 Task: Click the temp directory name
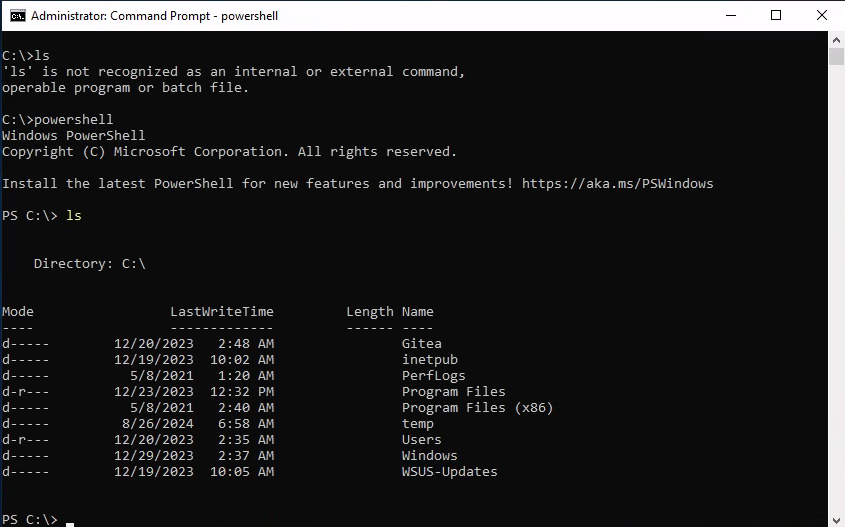[x=417, y=424]
